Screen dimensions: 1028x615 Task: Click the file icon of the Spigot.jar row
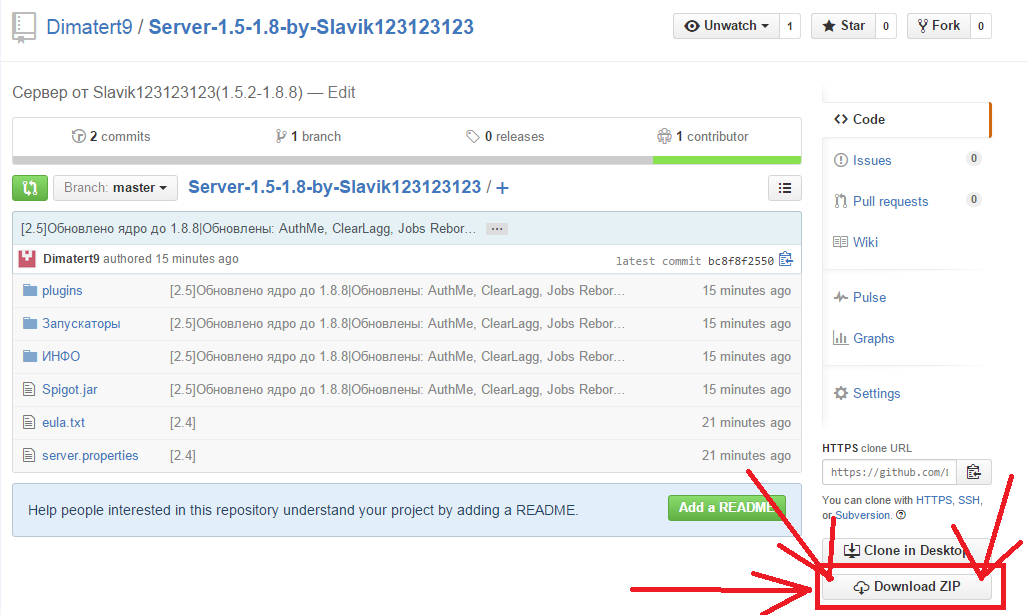[29, 389]
